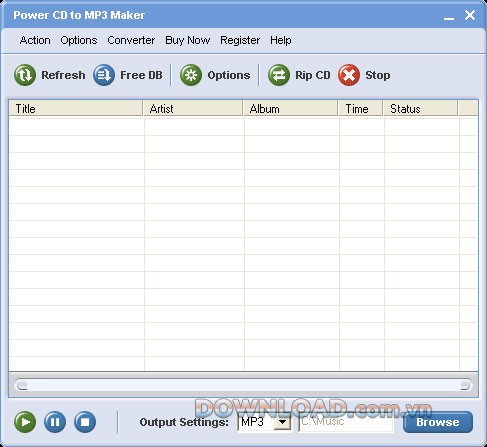Open the Register menu
This screenshot has height=447, width=487.
pos(240,40)
